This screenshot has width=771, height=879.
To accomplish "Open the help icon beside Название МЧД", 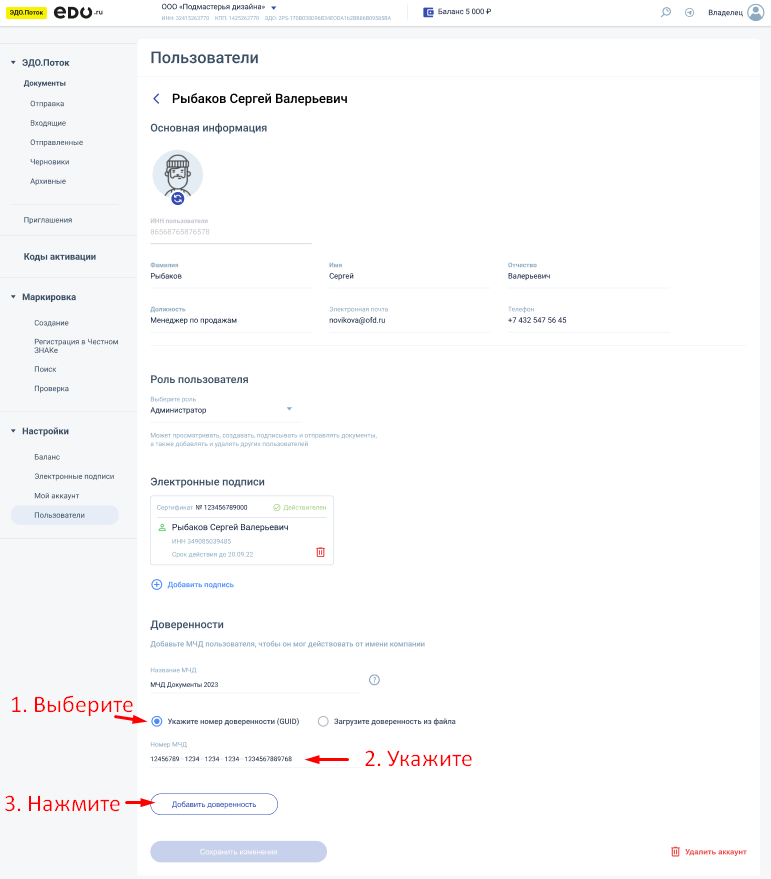I will (x=375, y=680).
